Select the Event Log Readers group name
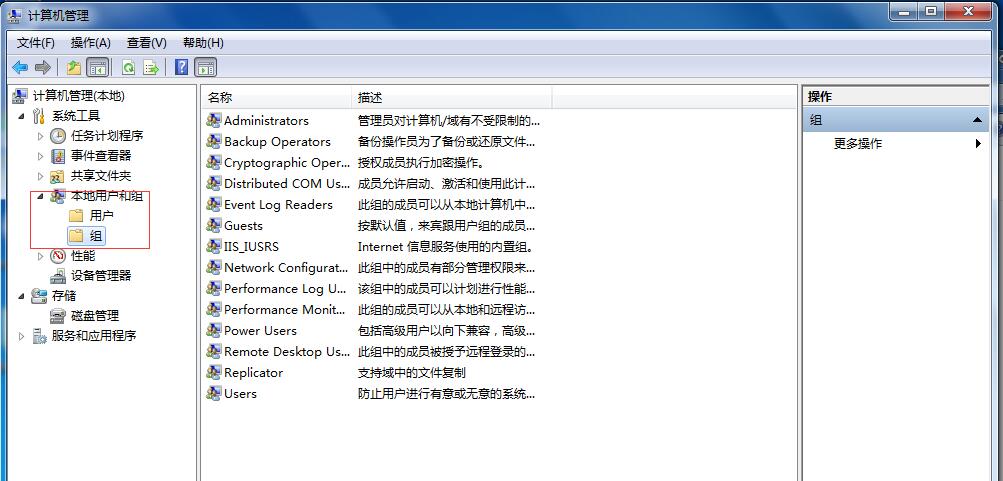1003x481 pixels. [278, 205]
